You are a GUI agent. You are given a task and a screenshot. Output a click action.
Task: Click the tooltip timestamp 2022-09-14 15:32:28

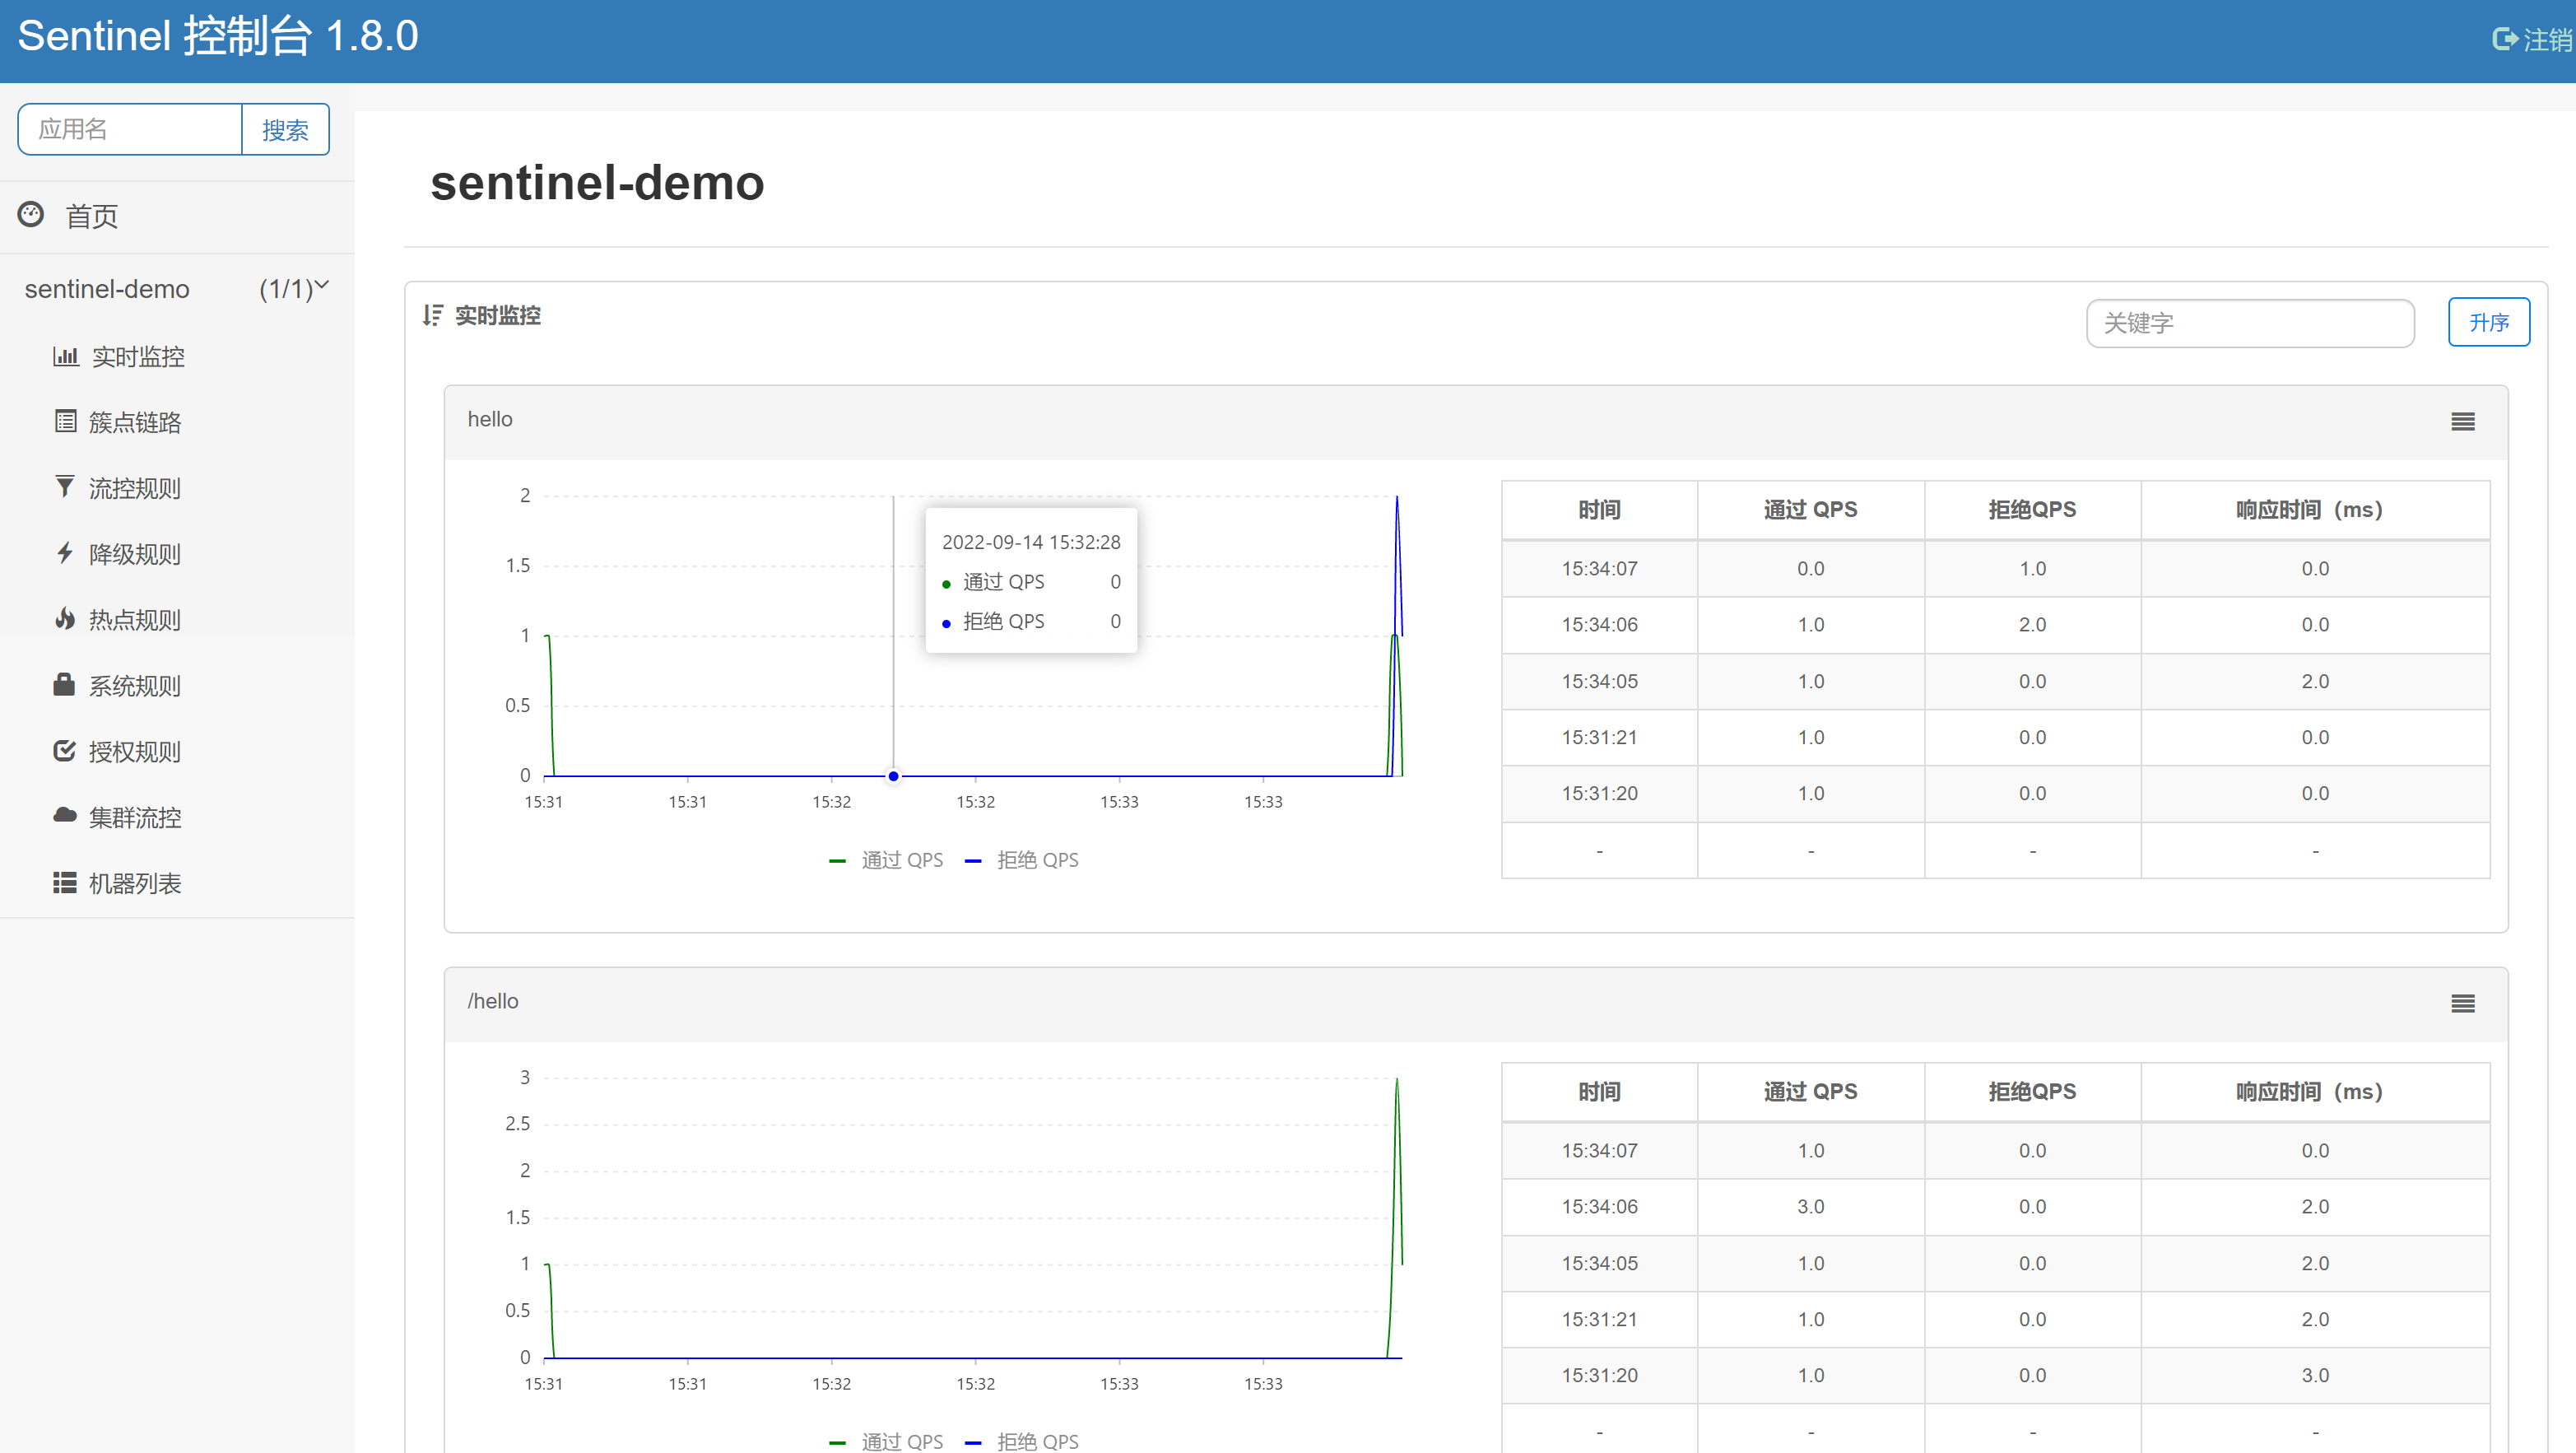point(1031,542)
